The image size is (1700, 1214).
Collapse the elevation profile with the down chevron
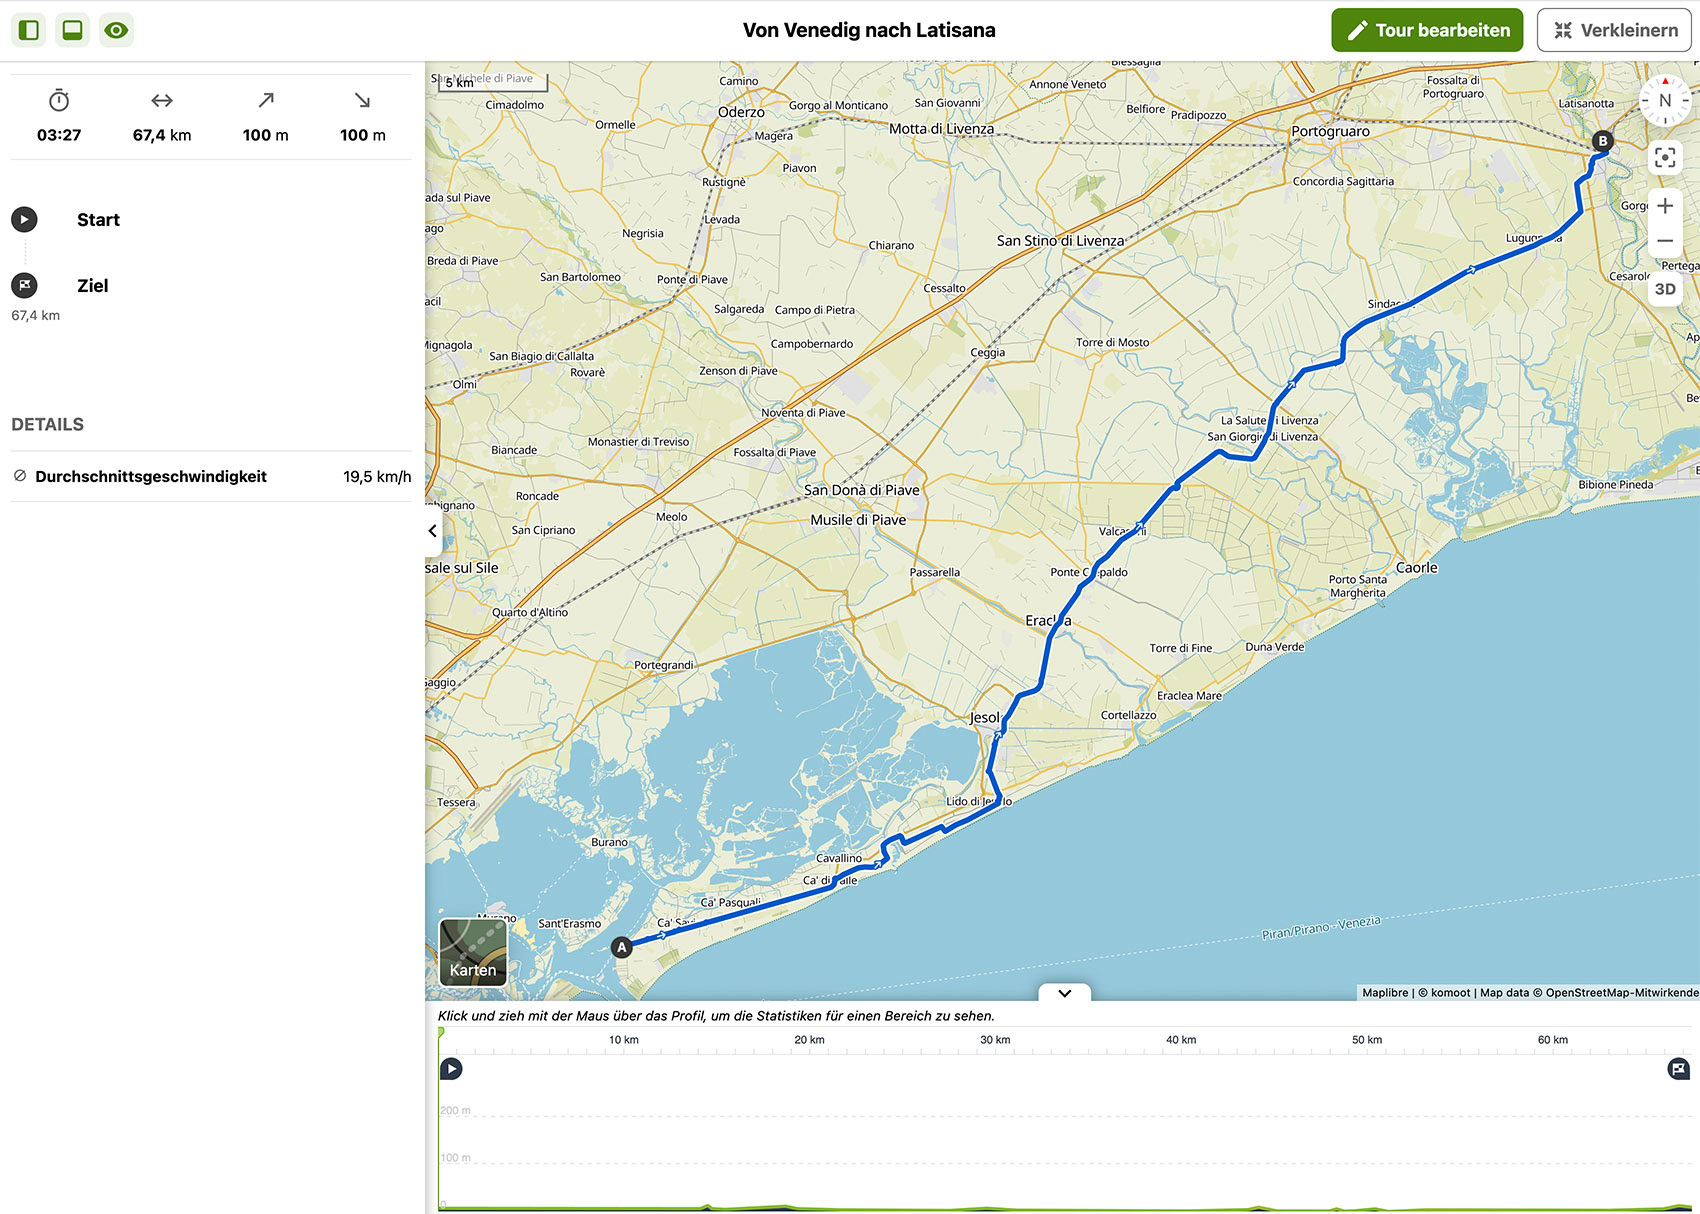point(1064,993)
